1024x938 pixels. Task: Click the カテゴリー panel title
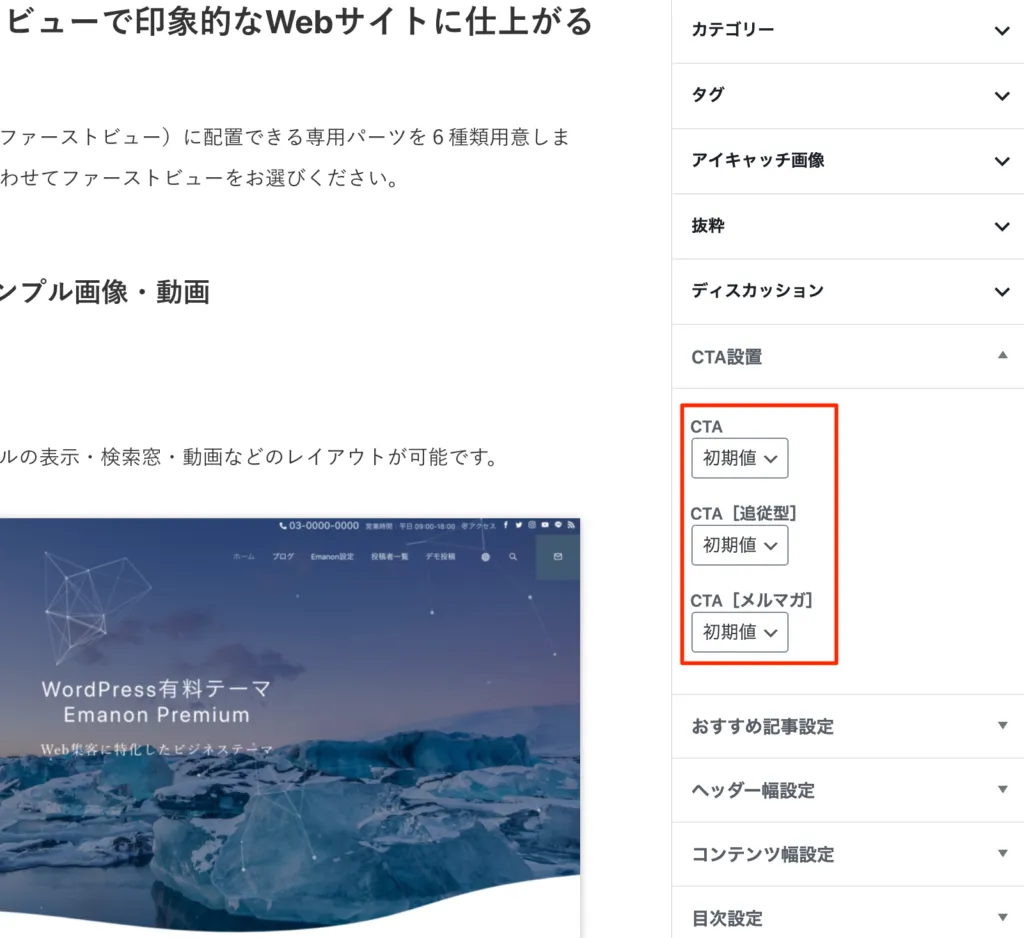pos(733,30)
